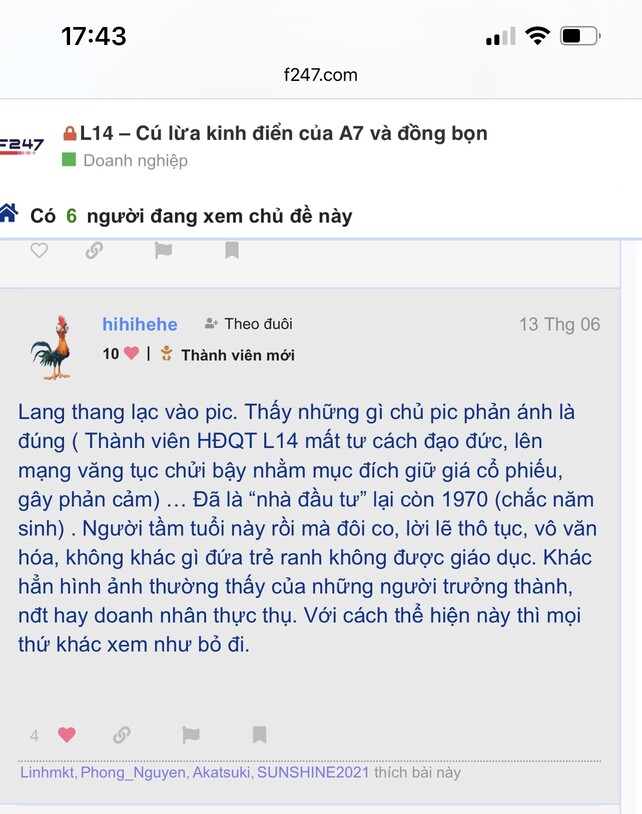Bookmark the previous post above hihihehe

(x=232, y=250)
